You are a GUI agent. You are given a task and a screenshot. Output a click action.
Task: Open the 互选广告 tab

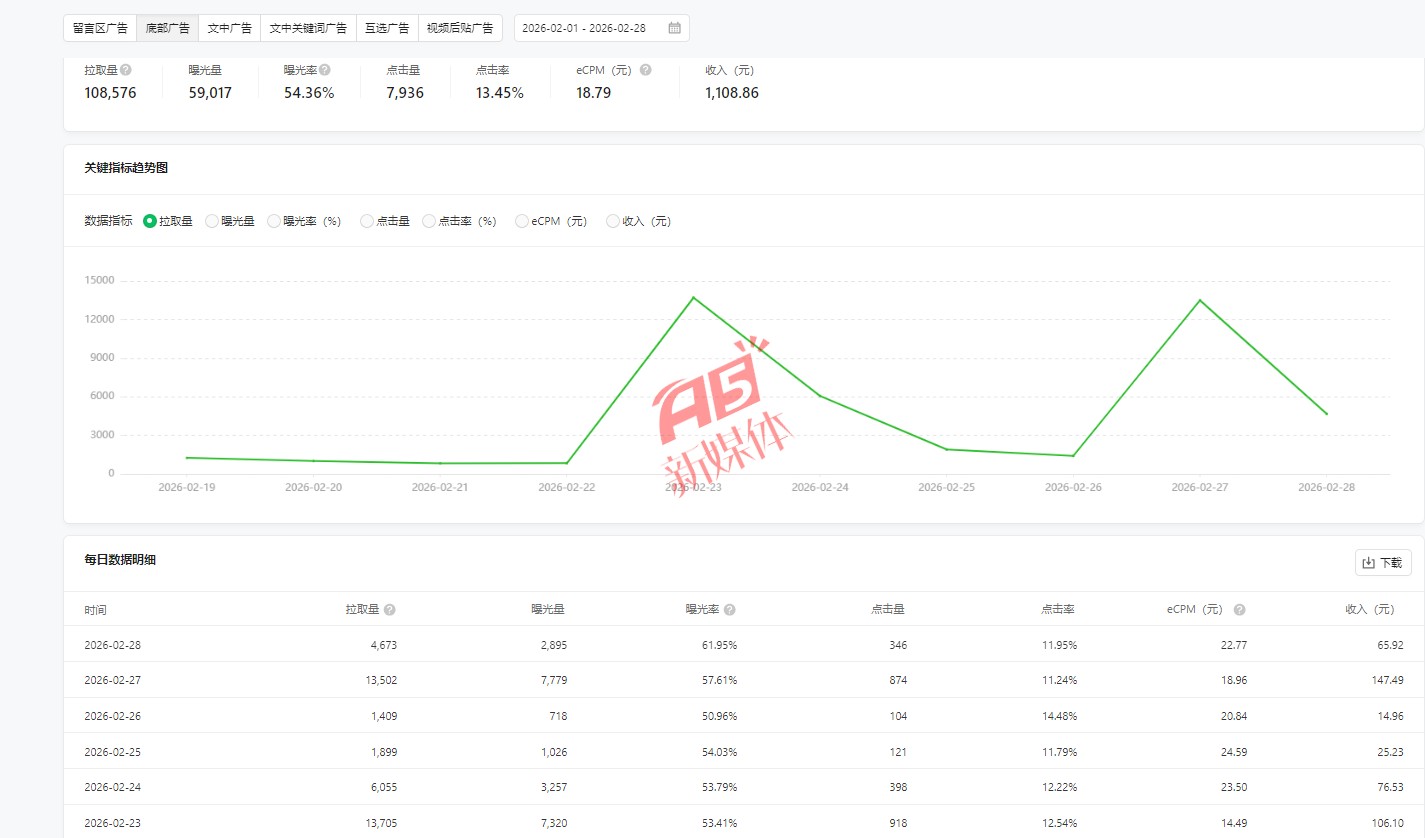click(387, 28)
